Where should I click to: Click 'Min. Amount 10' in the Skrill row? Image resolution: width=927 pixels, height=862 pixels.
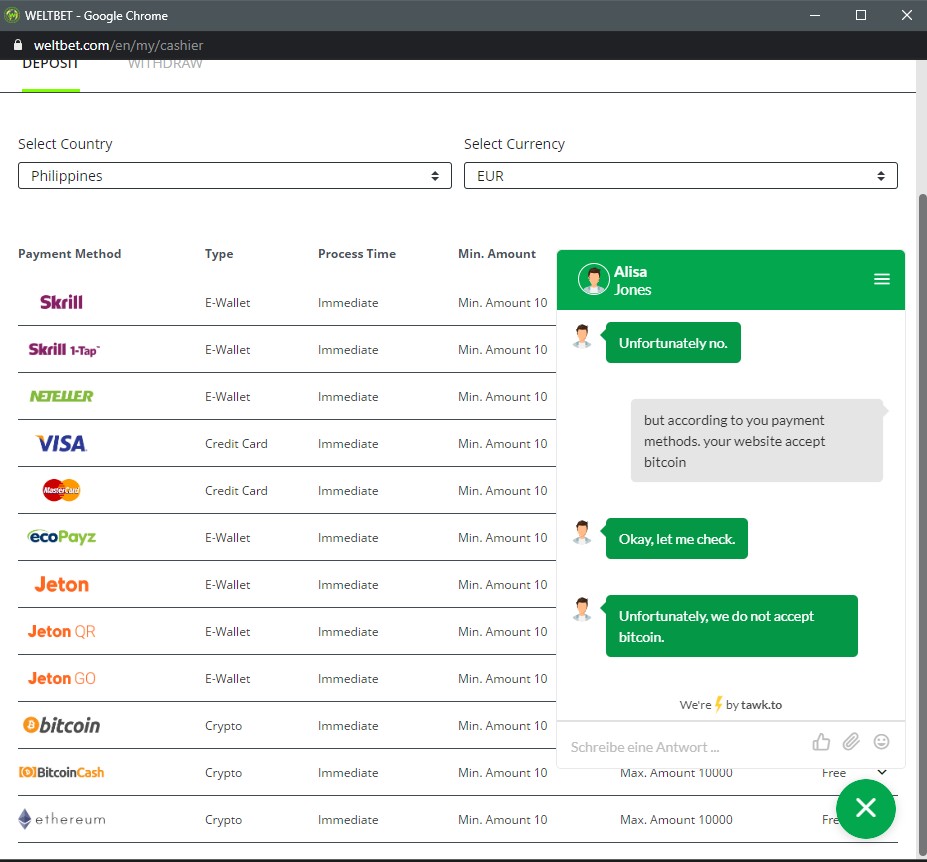(x=503, y=303)
